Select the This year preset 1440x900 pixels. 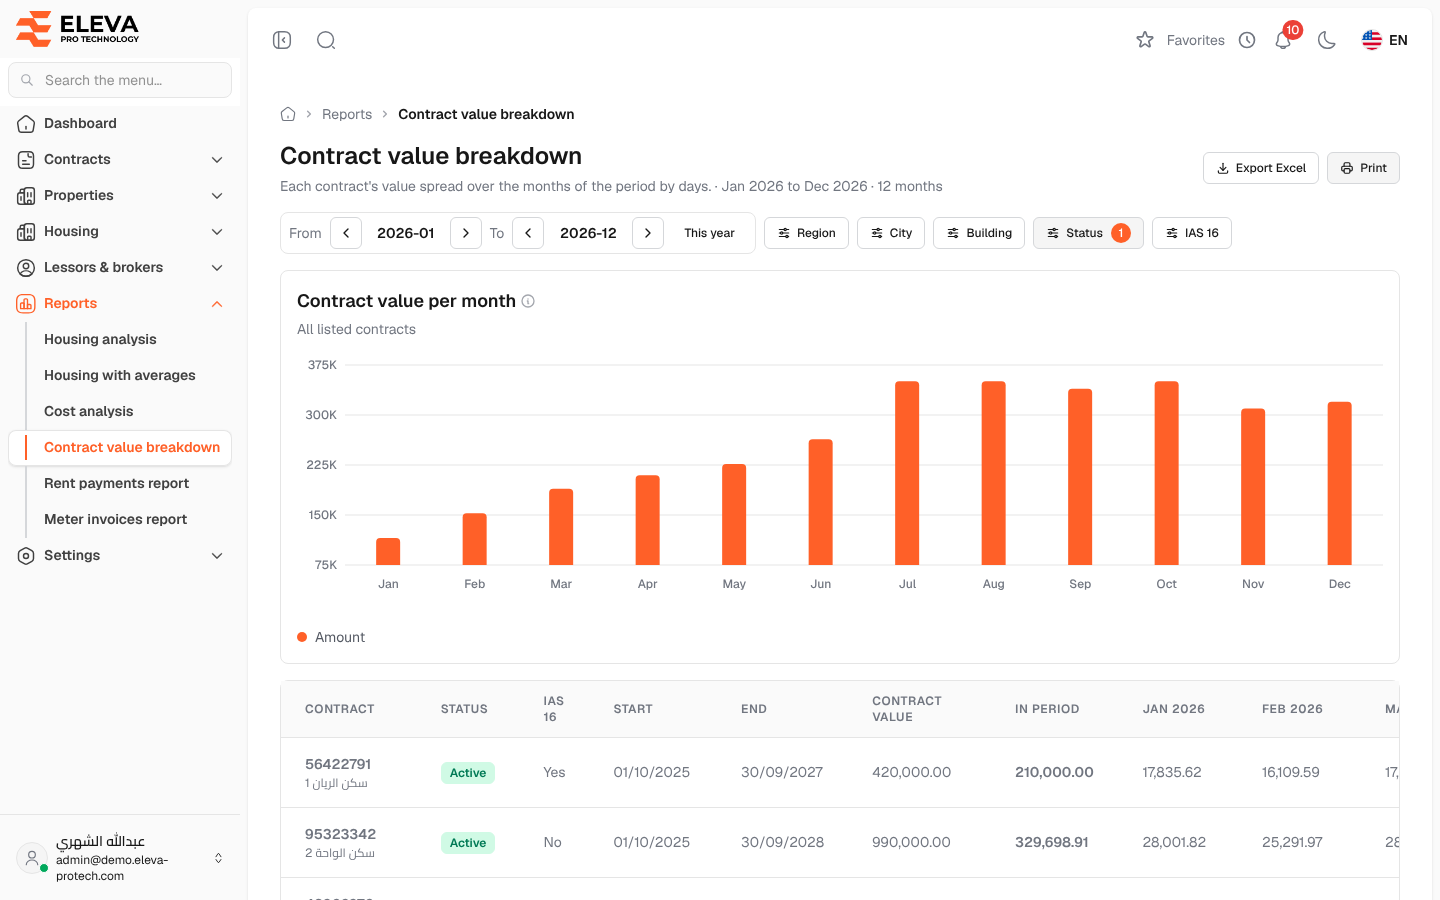tap(709, 233)
